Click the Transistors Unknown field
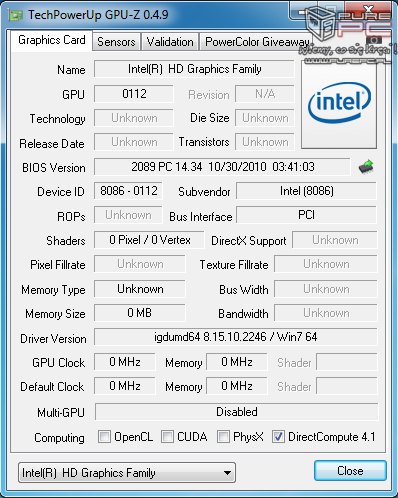The image size is (398, 498). [265, 142]
